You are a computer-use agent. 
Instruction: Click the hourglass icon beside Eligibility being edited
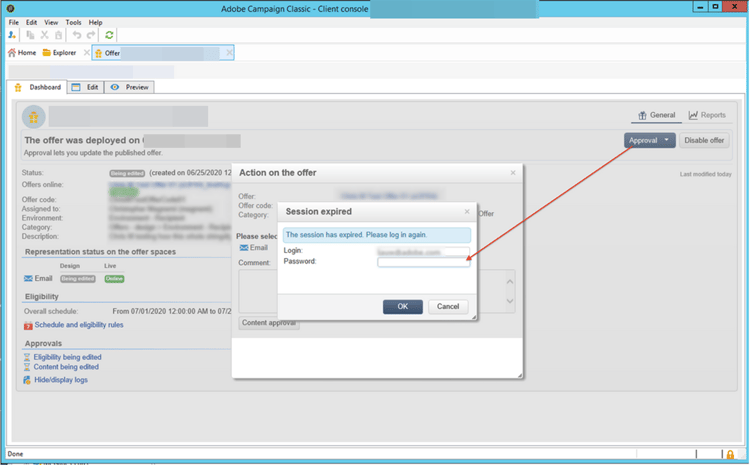point(27,357)
